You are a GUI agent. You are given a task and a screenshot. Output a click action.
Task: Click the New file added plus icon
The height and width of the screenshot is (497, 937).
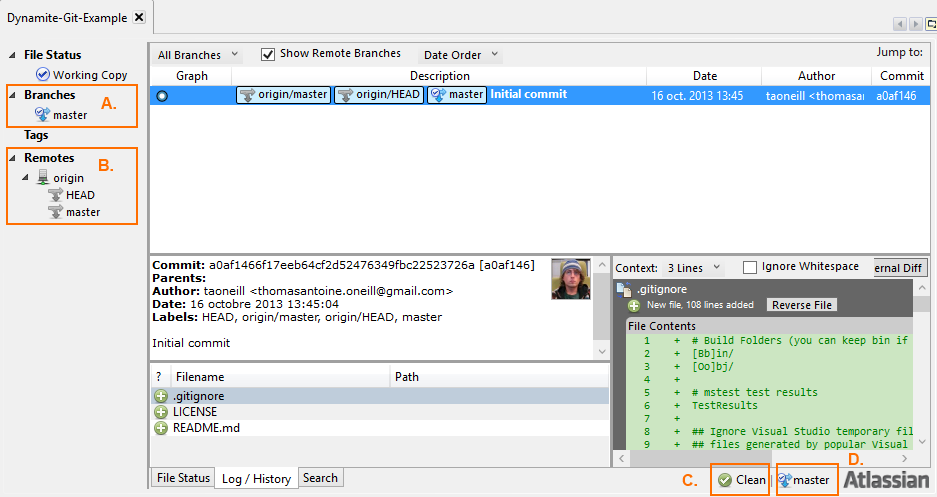(634, 306)
